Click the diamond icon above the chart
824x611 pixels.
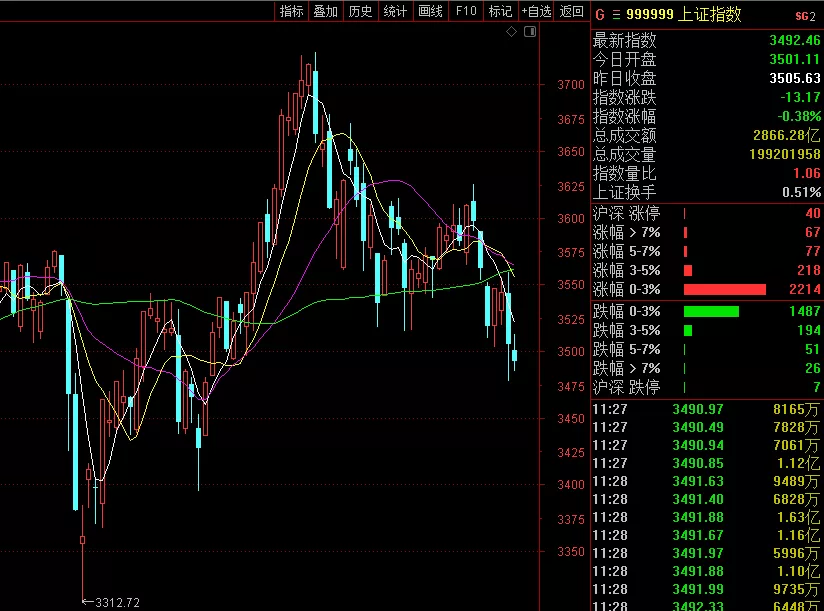coord(511,32)
